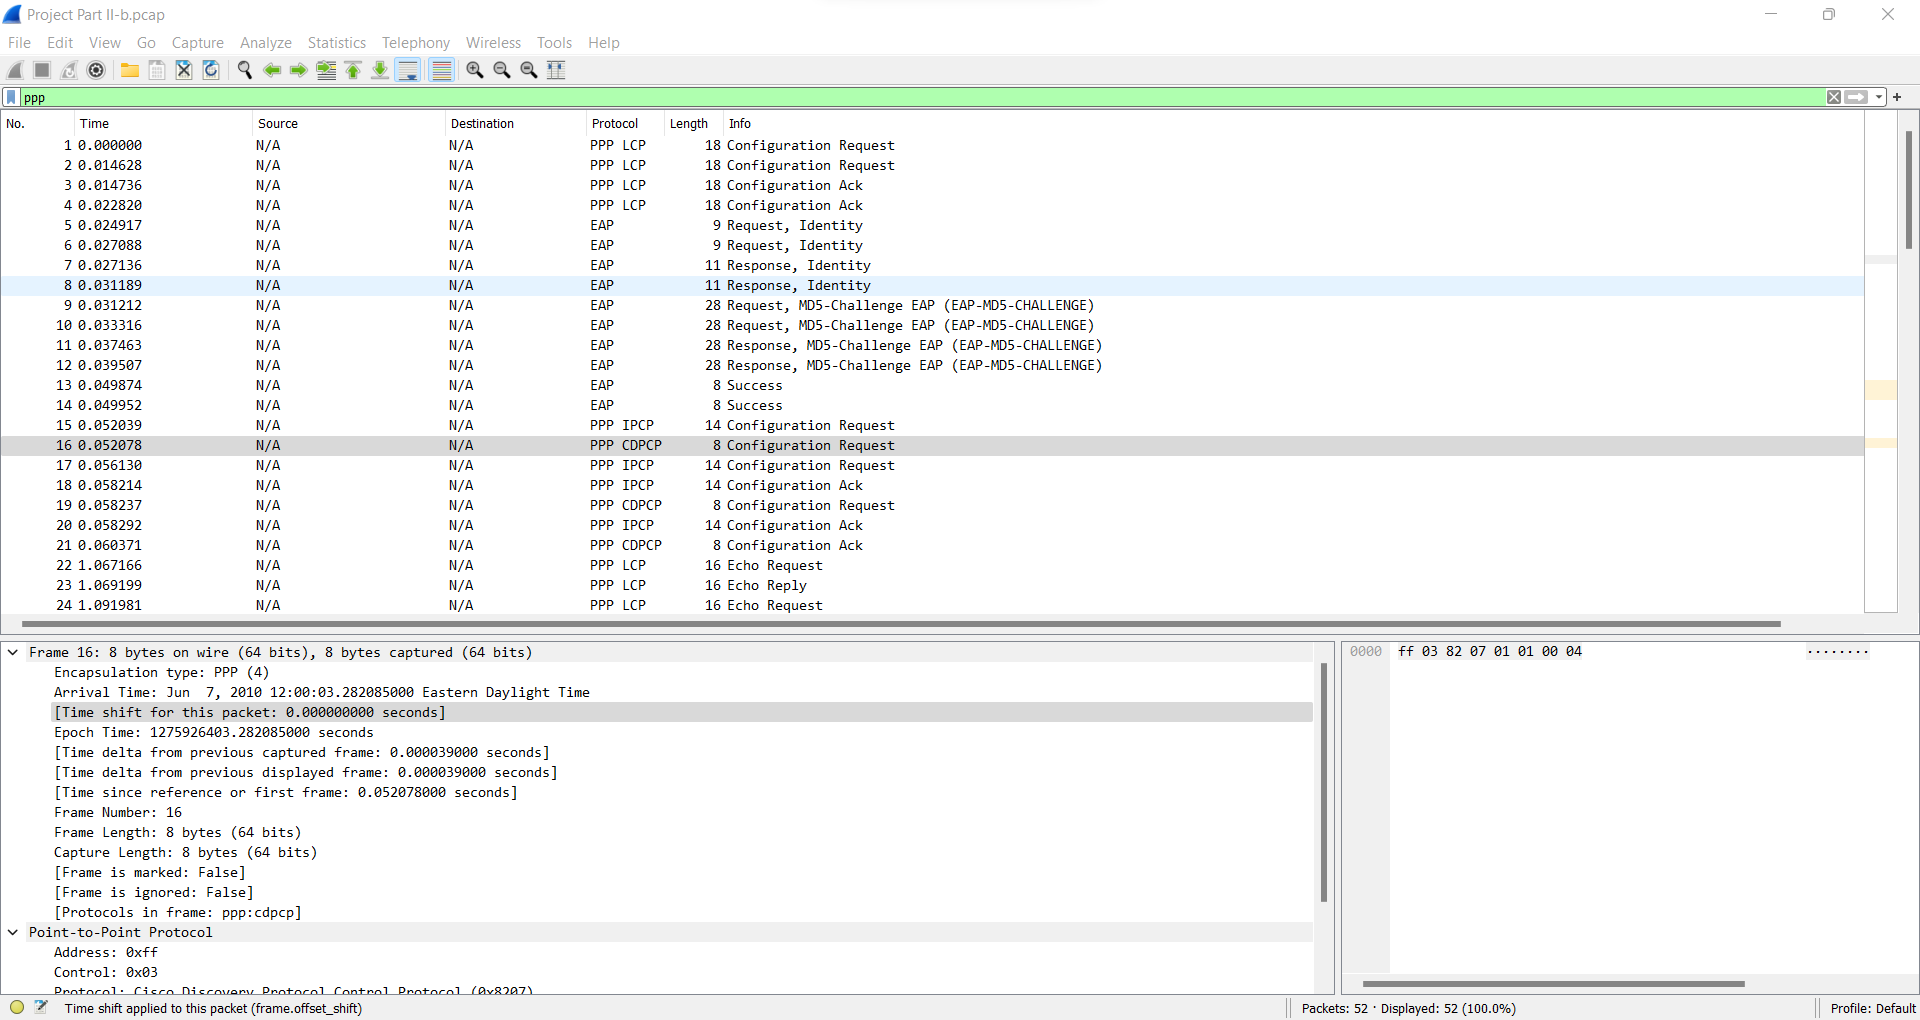Screen dimensions: 1920x1020
Task: Expand the Point-to-Point Protocol node
Action: point(13,932)
